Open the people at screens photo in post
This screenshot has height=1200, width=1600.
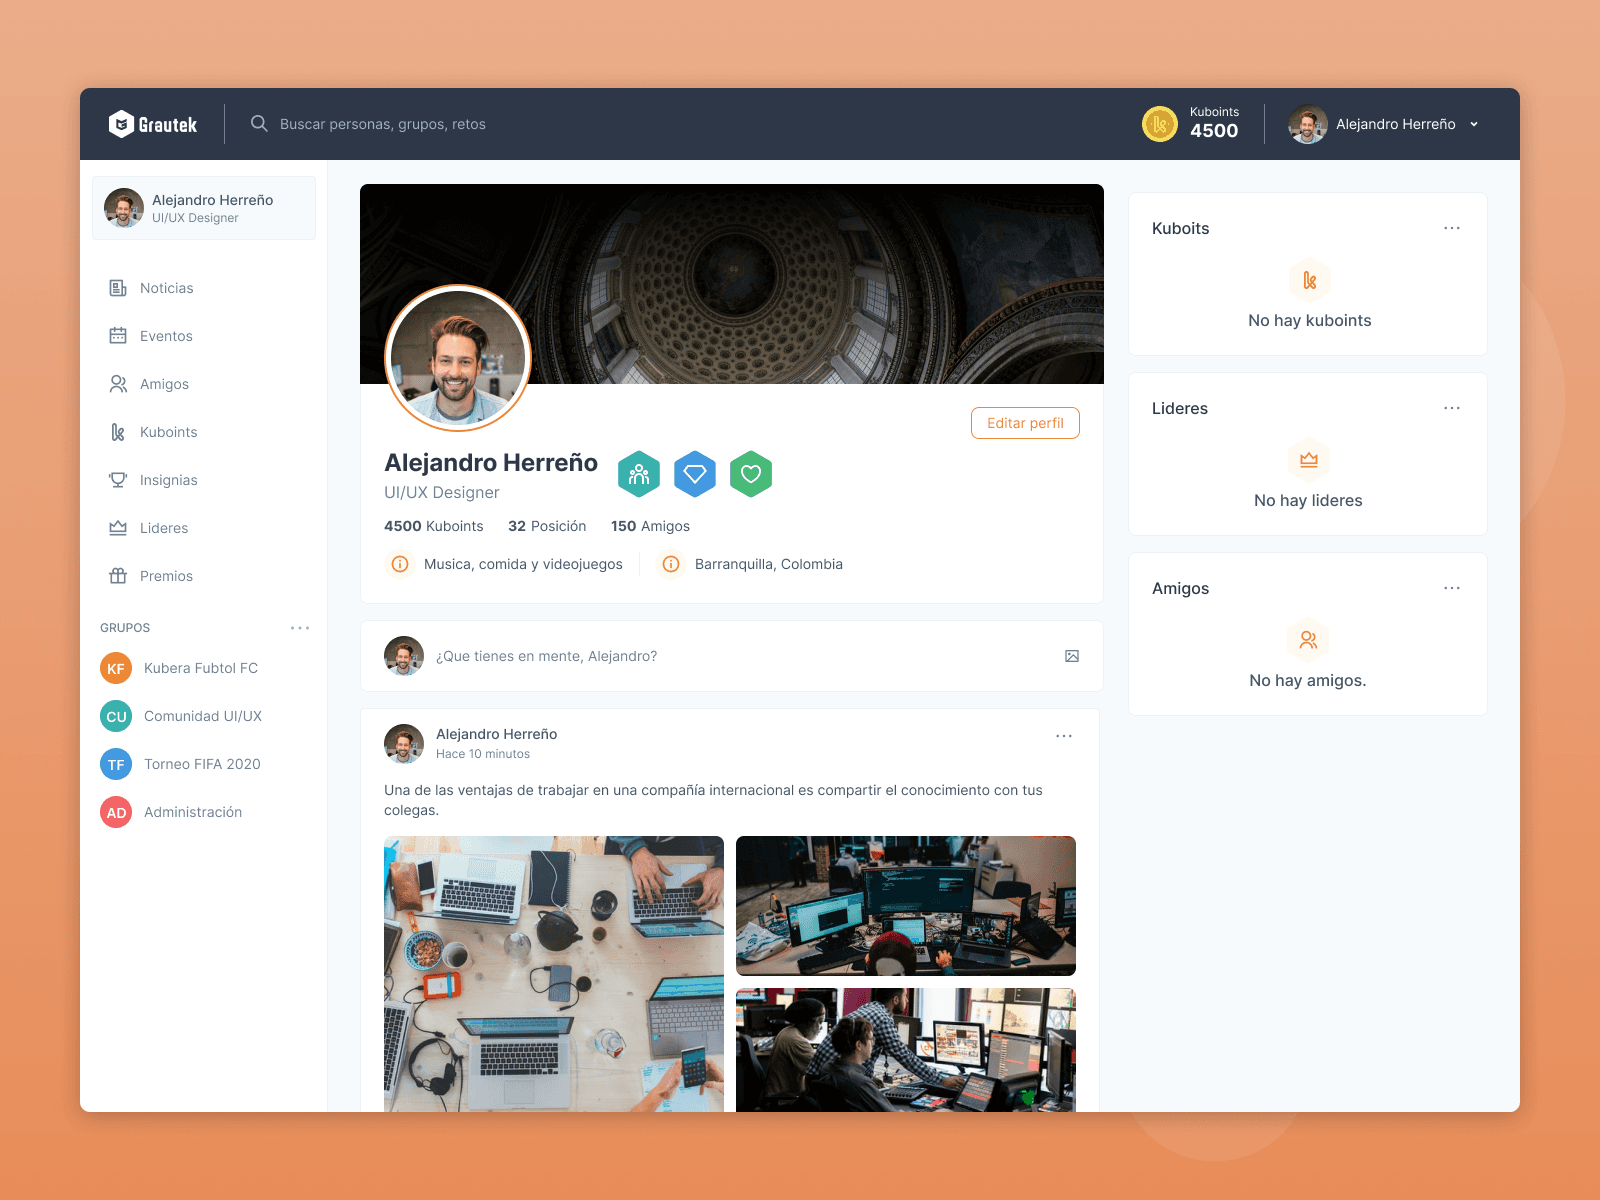[x=906, y=1050]
